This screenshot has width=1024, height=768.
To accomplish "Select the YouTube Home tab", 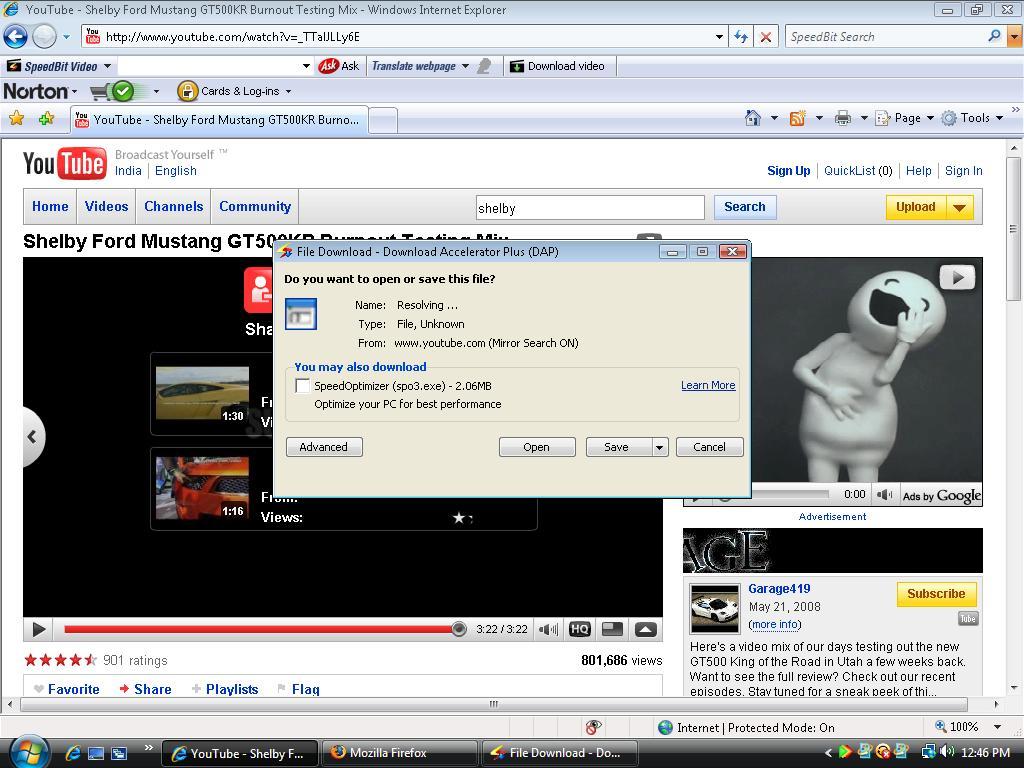I will pyautogui.click(x=50, y=206).
